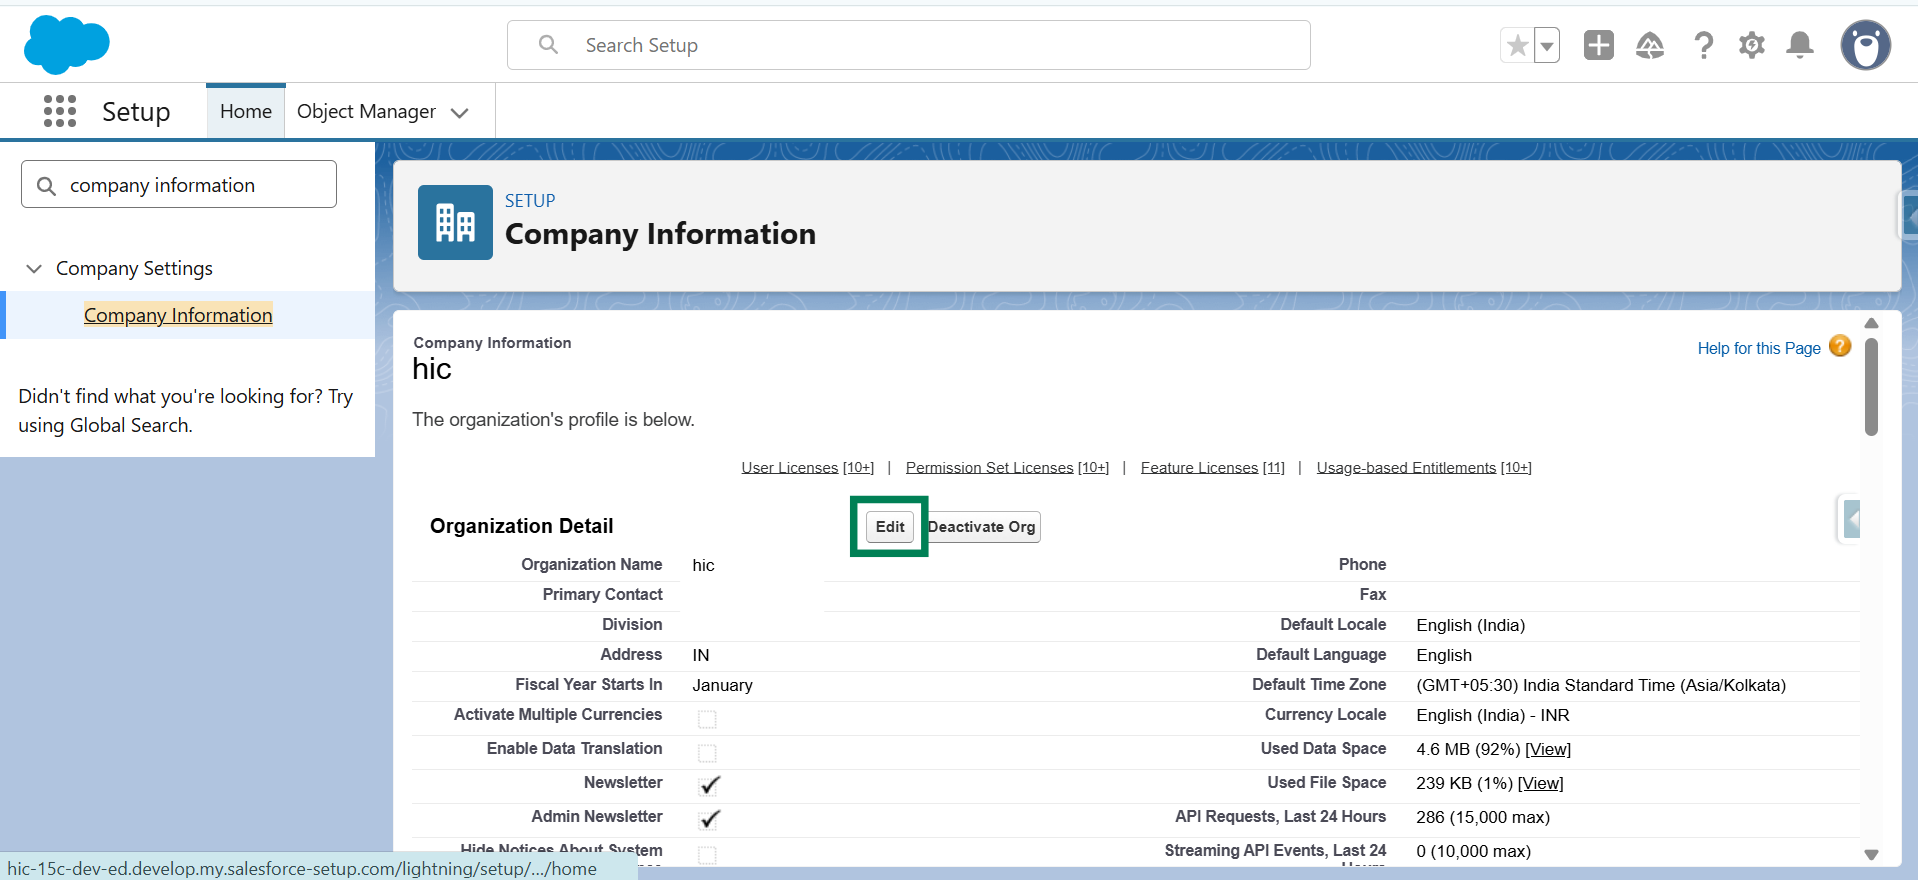The width and height of the screenshot is (1918, 880).
Task: Switch to the Home tab
Action: [x=246, y=111]
